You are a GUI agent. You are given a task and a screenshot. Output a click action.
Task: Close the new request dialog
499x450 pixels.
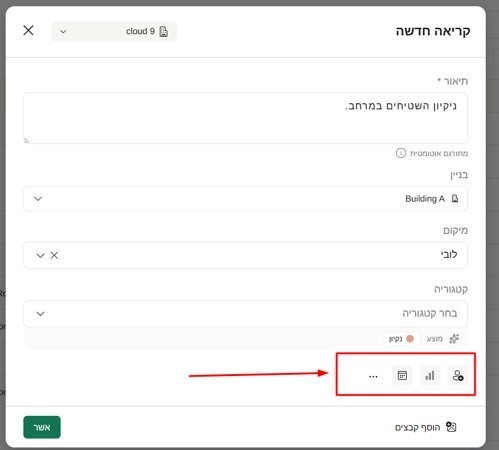28,30
